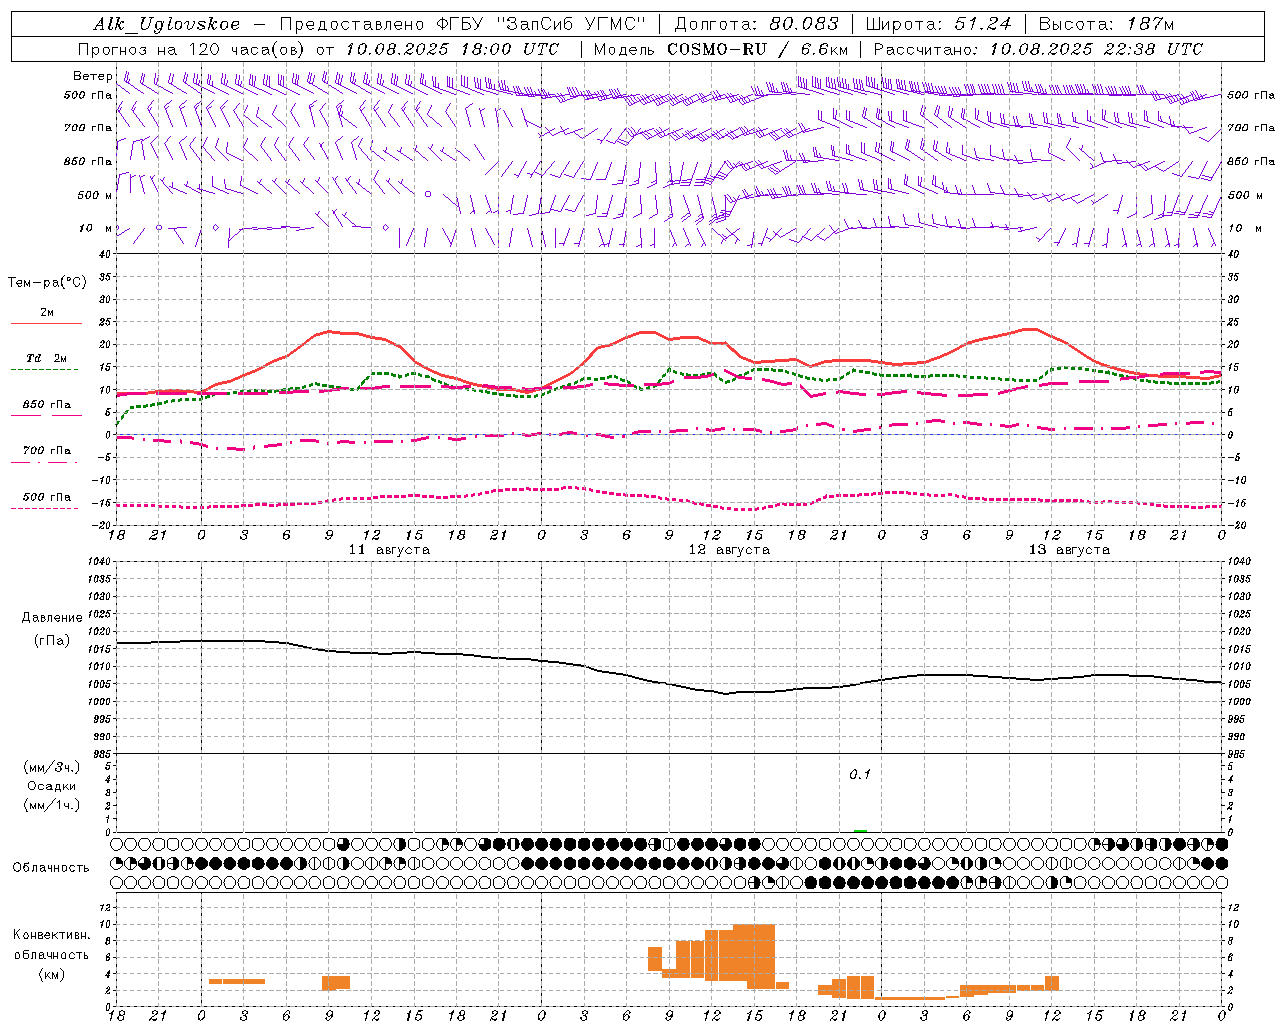
Task: Click the '700 гПа' temperature legend entry
Action: 46,450
